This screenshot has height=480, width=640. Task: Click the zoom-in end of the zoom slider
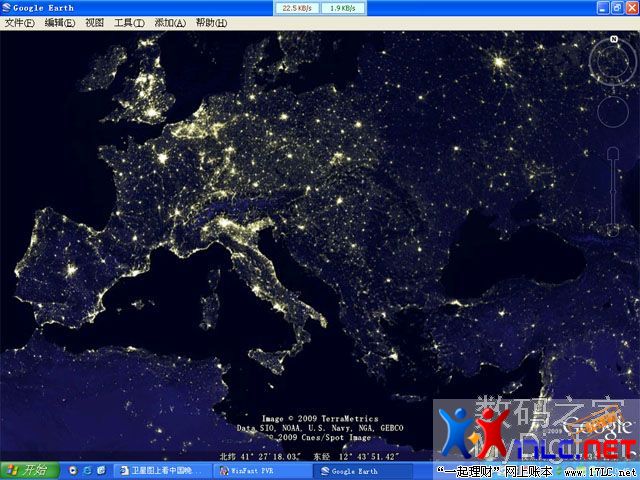coord(613,153)
